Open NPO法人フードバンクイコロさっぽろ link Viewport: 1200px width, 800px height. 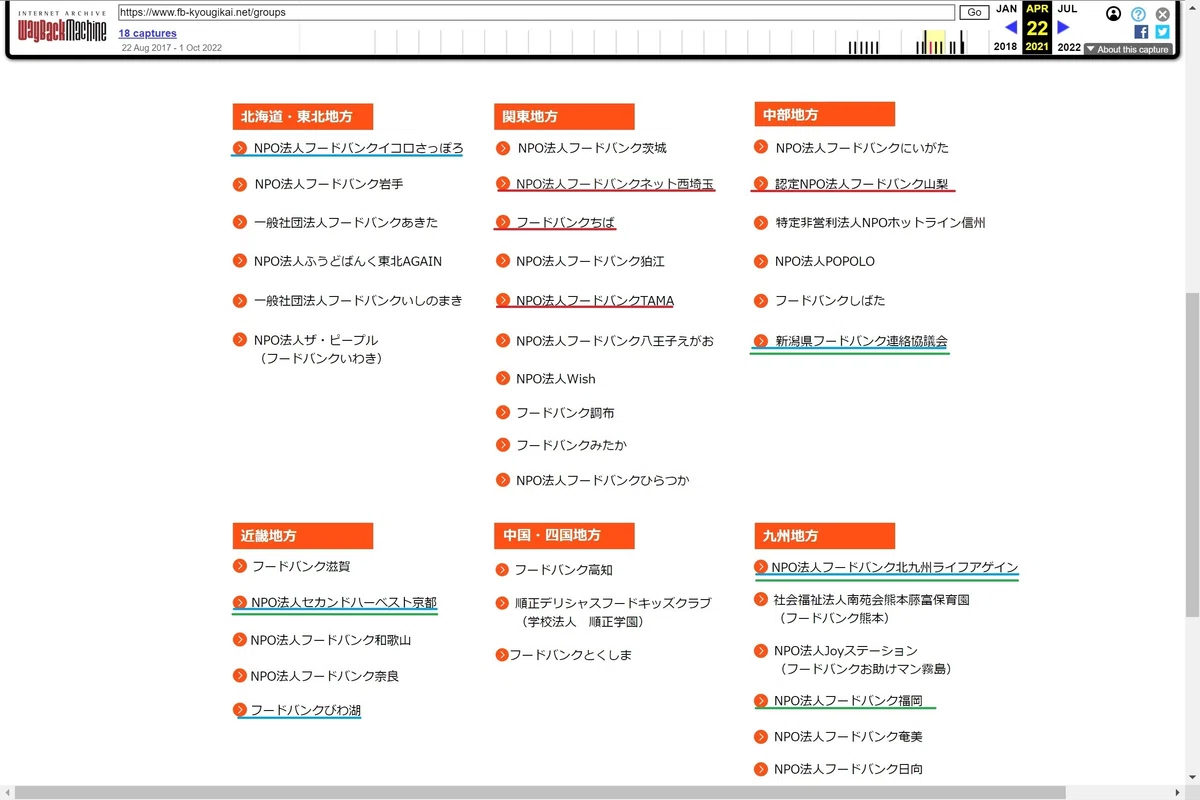[358, 148]
